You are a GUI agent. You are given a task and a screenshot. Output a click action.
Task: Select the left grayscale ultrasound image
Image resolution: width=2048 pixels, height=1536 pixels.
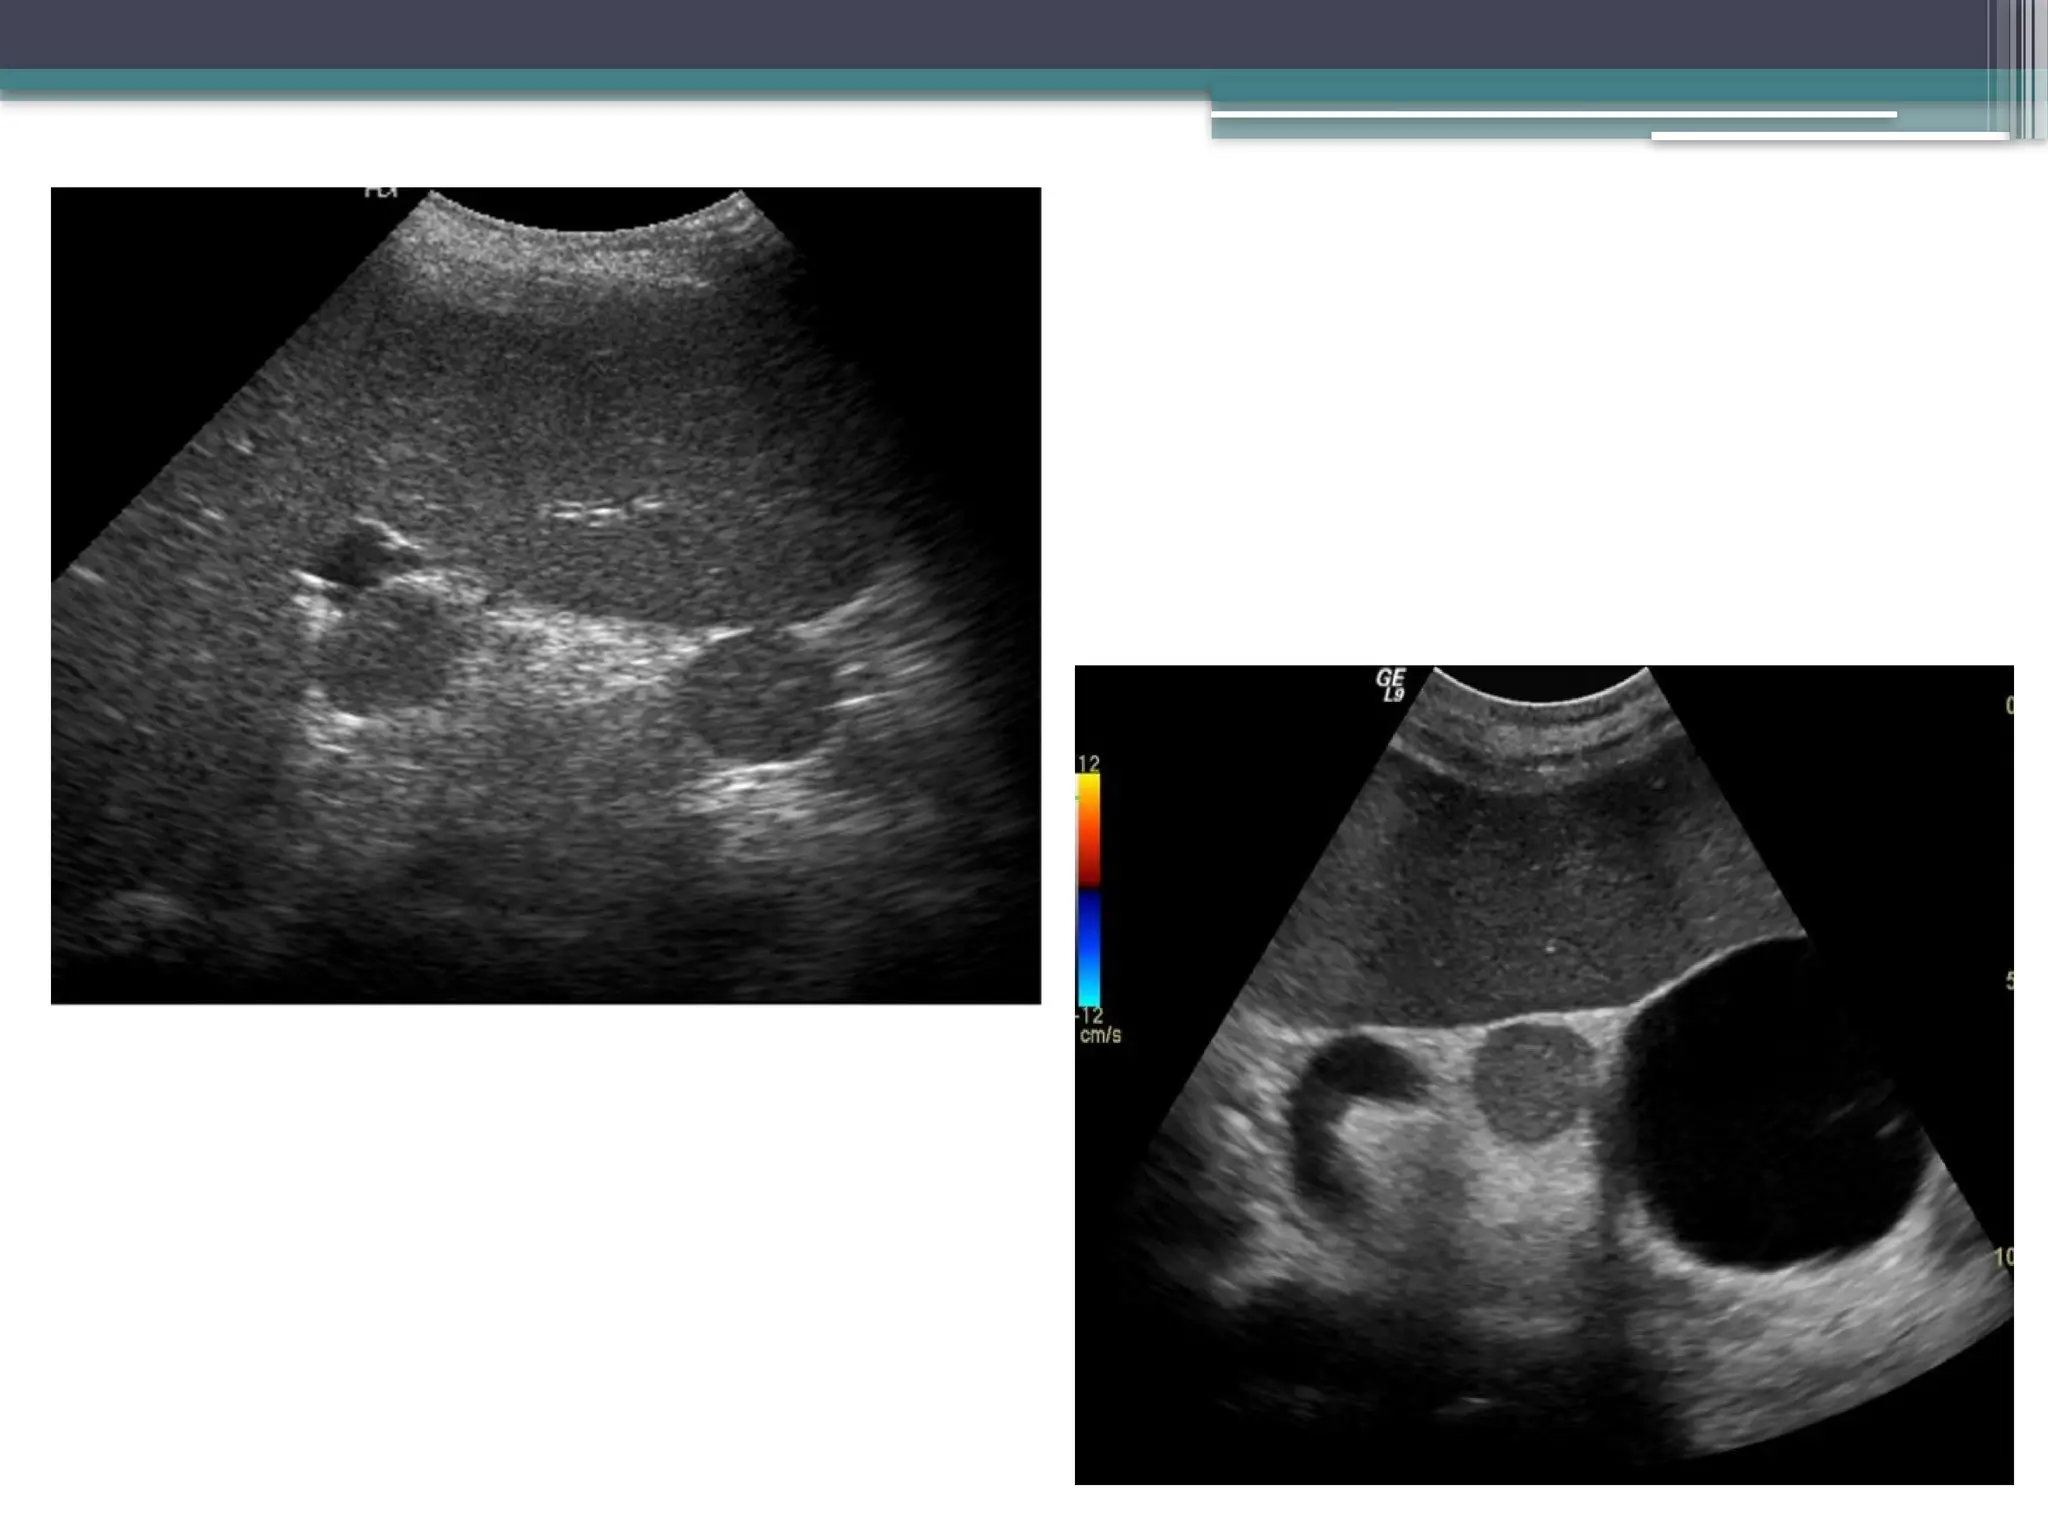tap(545, 595)
